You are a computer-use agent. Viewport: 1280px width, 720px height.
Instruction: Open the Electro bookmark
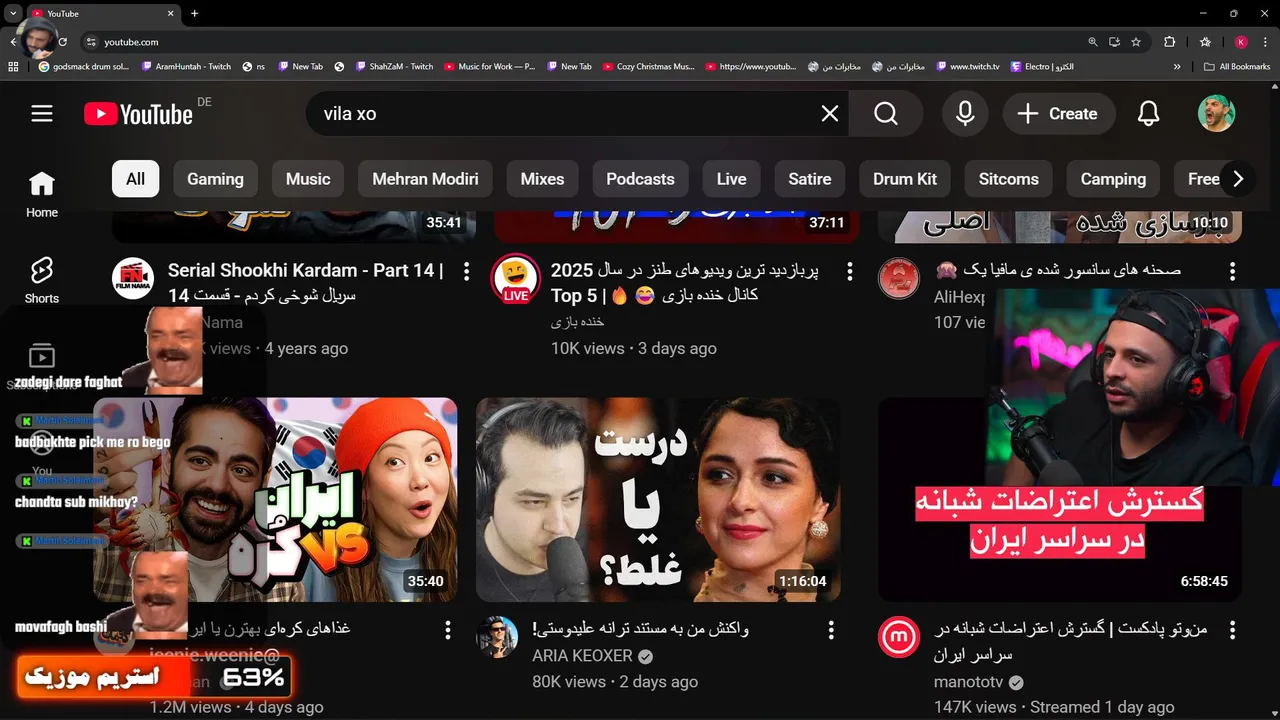tap(1042, 67)
